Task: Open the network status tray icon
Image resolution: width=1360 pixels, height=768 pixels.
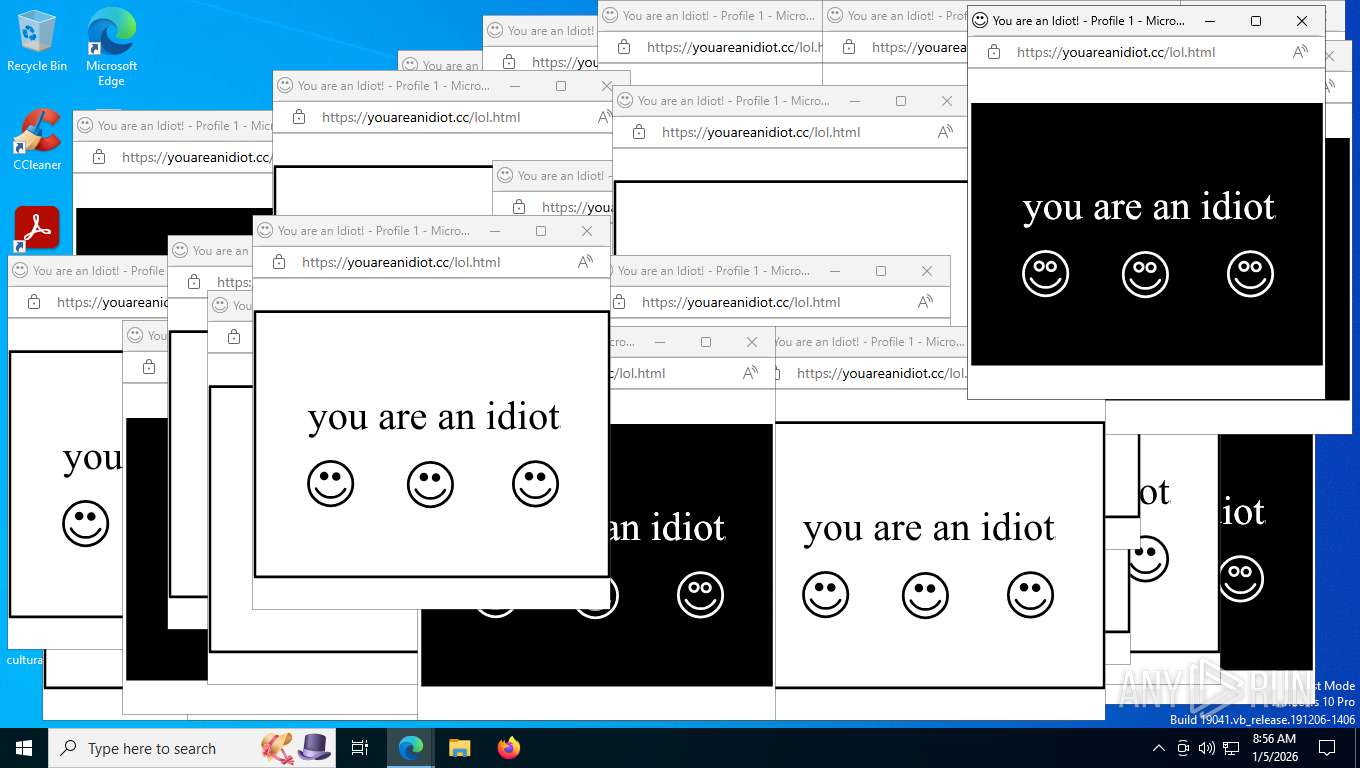Action: [x=1230, y=748]
